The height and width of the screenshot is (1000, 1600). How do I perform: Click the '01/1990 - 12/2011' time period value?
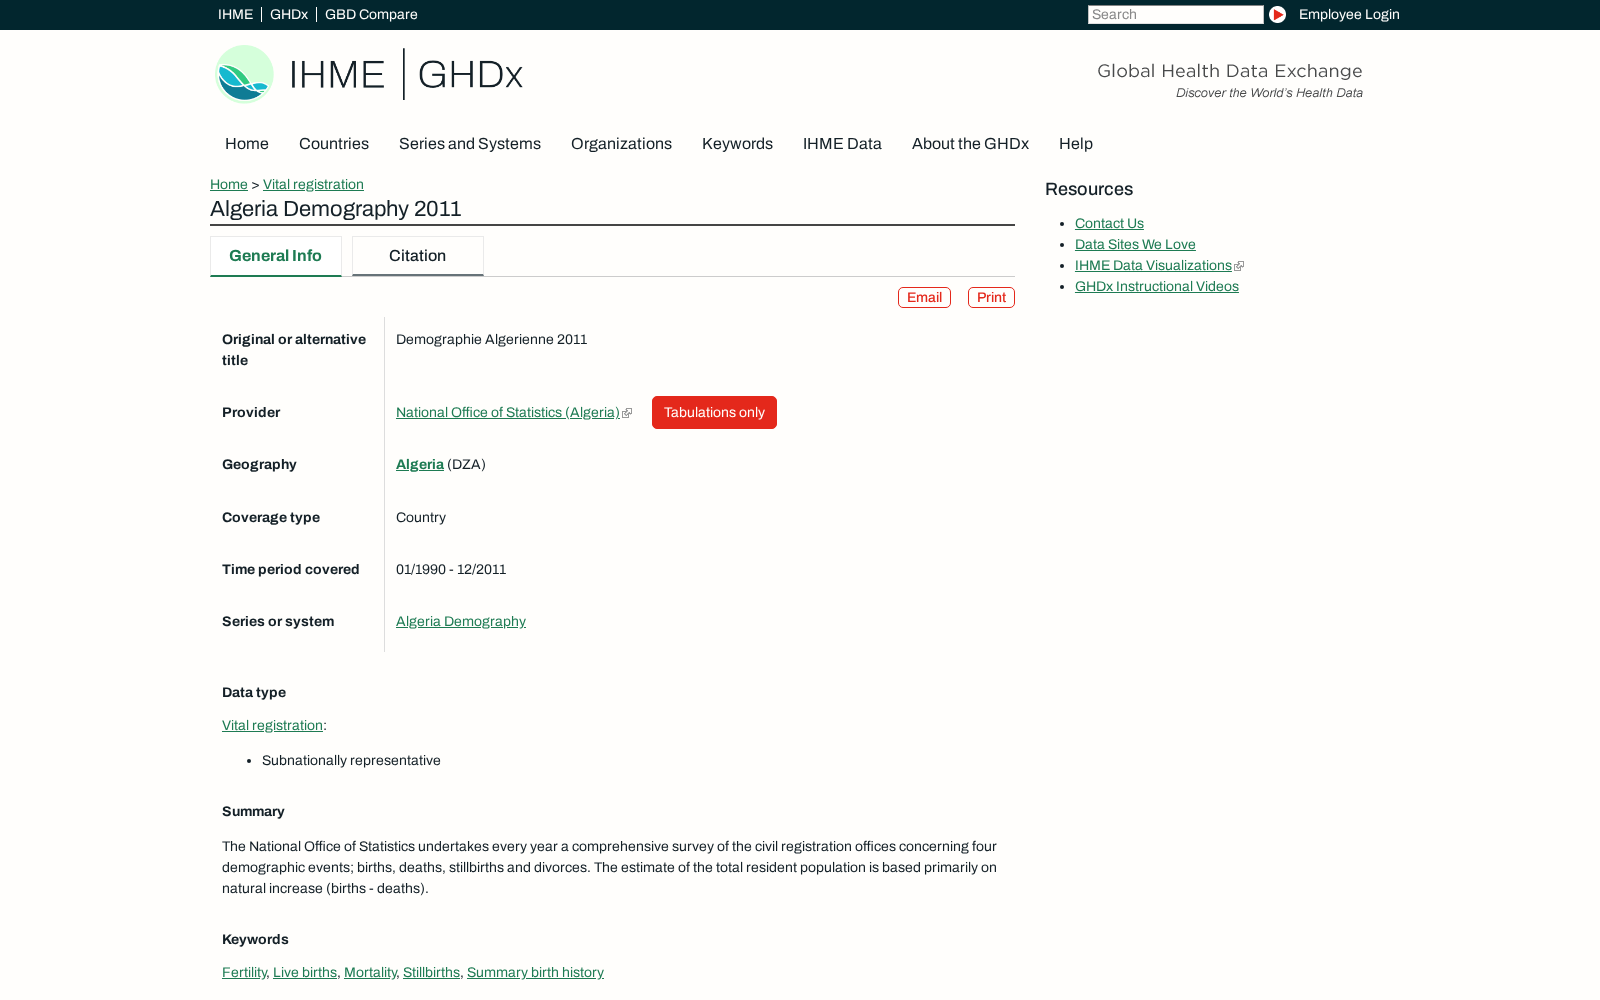tap(451, 570)
